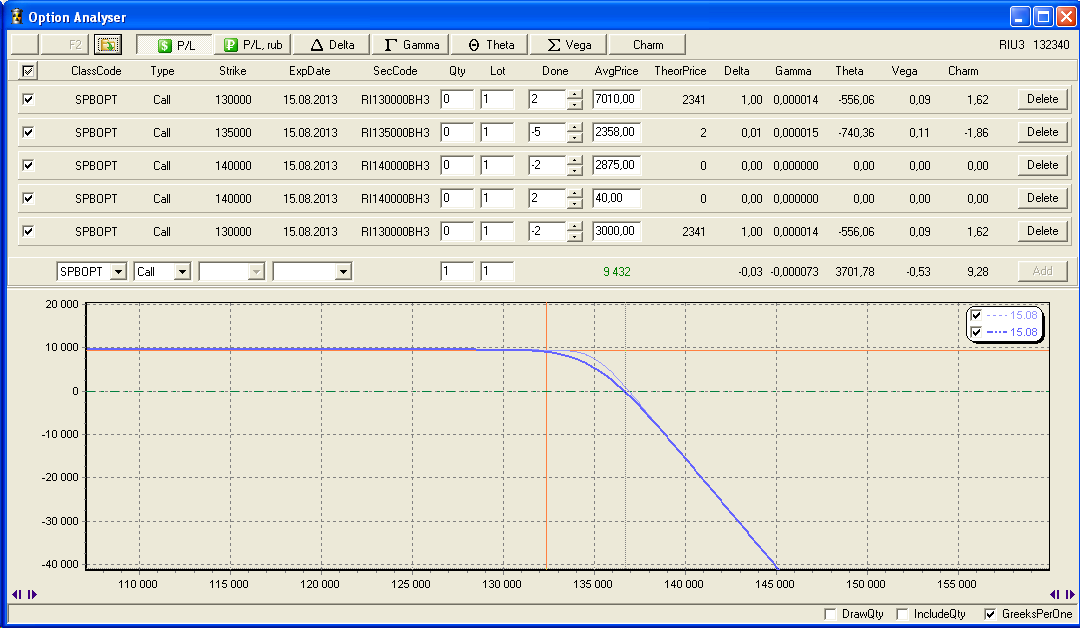The height and width of the screenshot is (628, 1080).
Task: Click the AvgPrice field showing 7010,00
Action: tap(616, 99)
